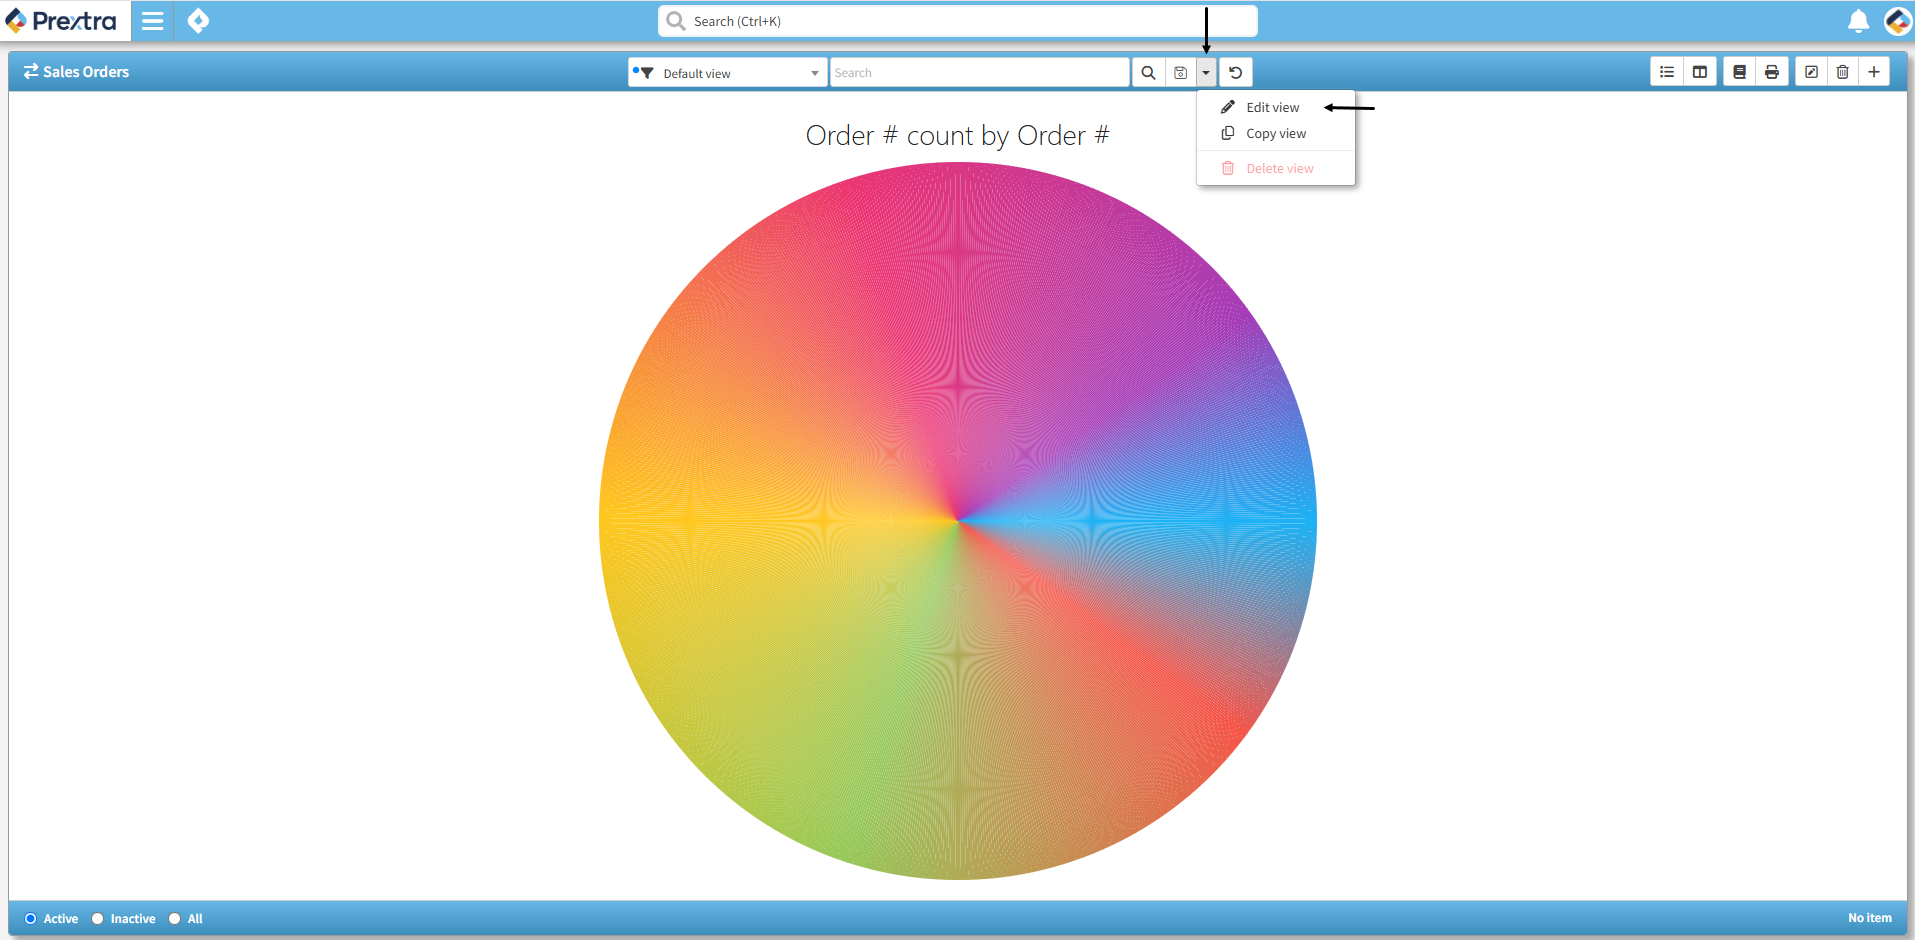This screenshot has height=940, width=1915.
Task: Click the save view icon
Action: pyautogui.click(x=1180, y=73)
